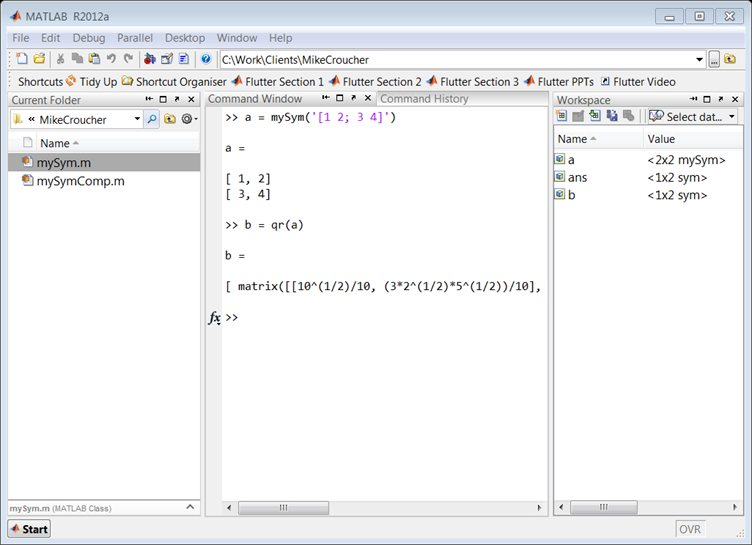Open the Select data plot dropdown
Viewport: 752px width, 545px height.
[692, 117]
